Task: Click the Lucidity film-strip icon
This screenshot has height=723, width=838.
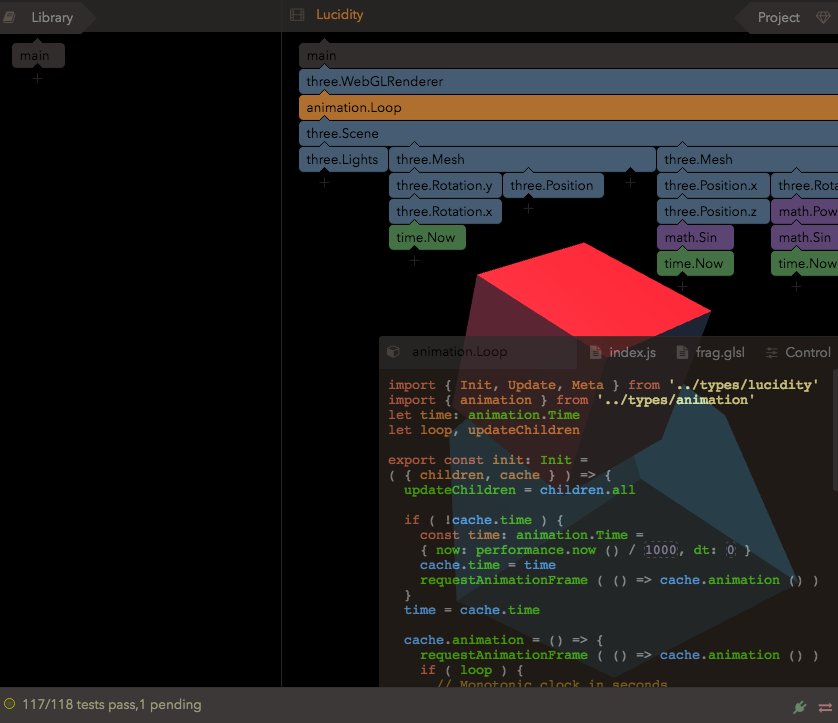Action: point(297,15)
